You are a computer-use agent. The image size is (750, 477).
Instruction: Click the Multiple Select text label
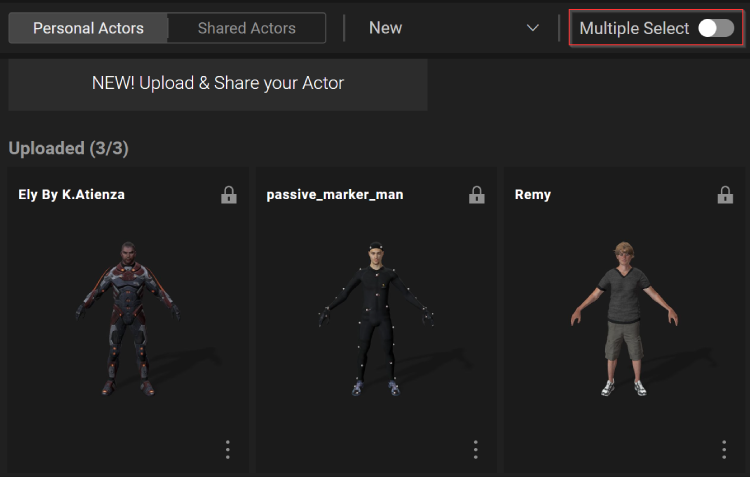(634, 28)
